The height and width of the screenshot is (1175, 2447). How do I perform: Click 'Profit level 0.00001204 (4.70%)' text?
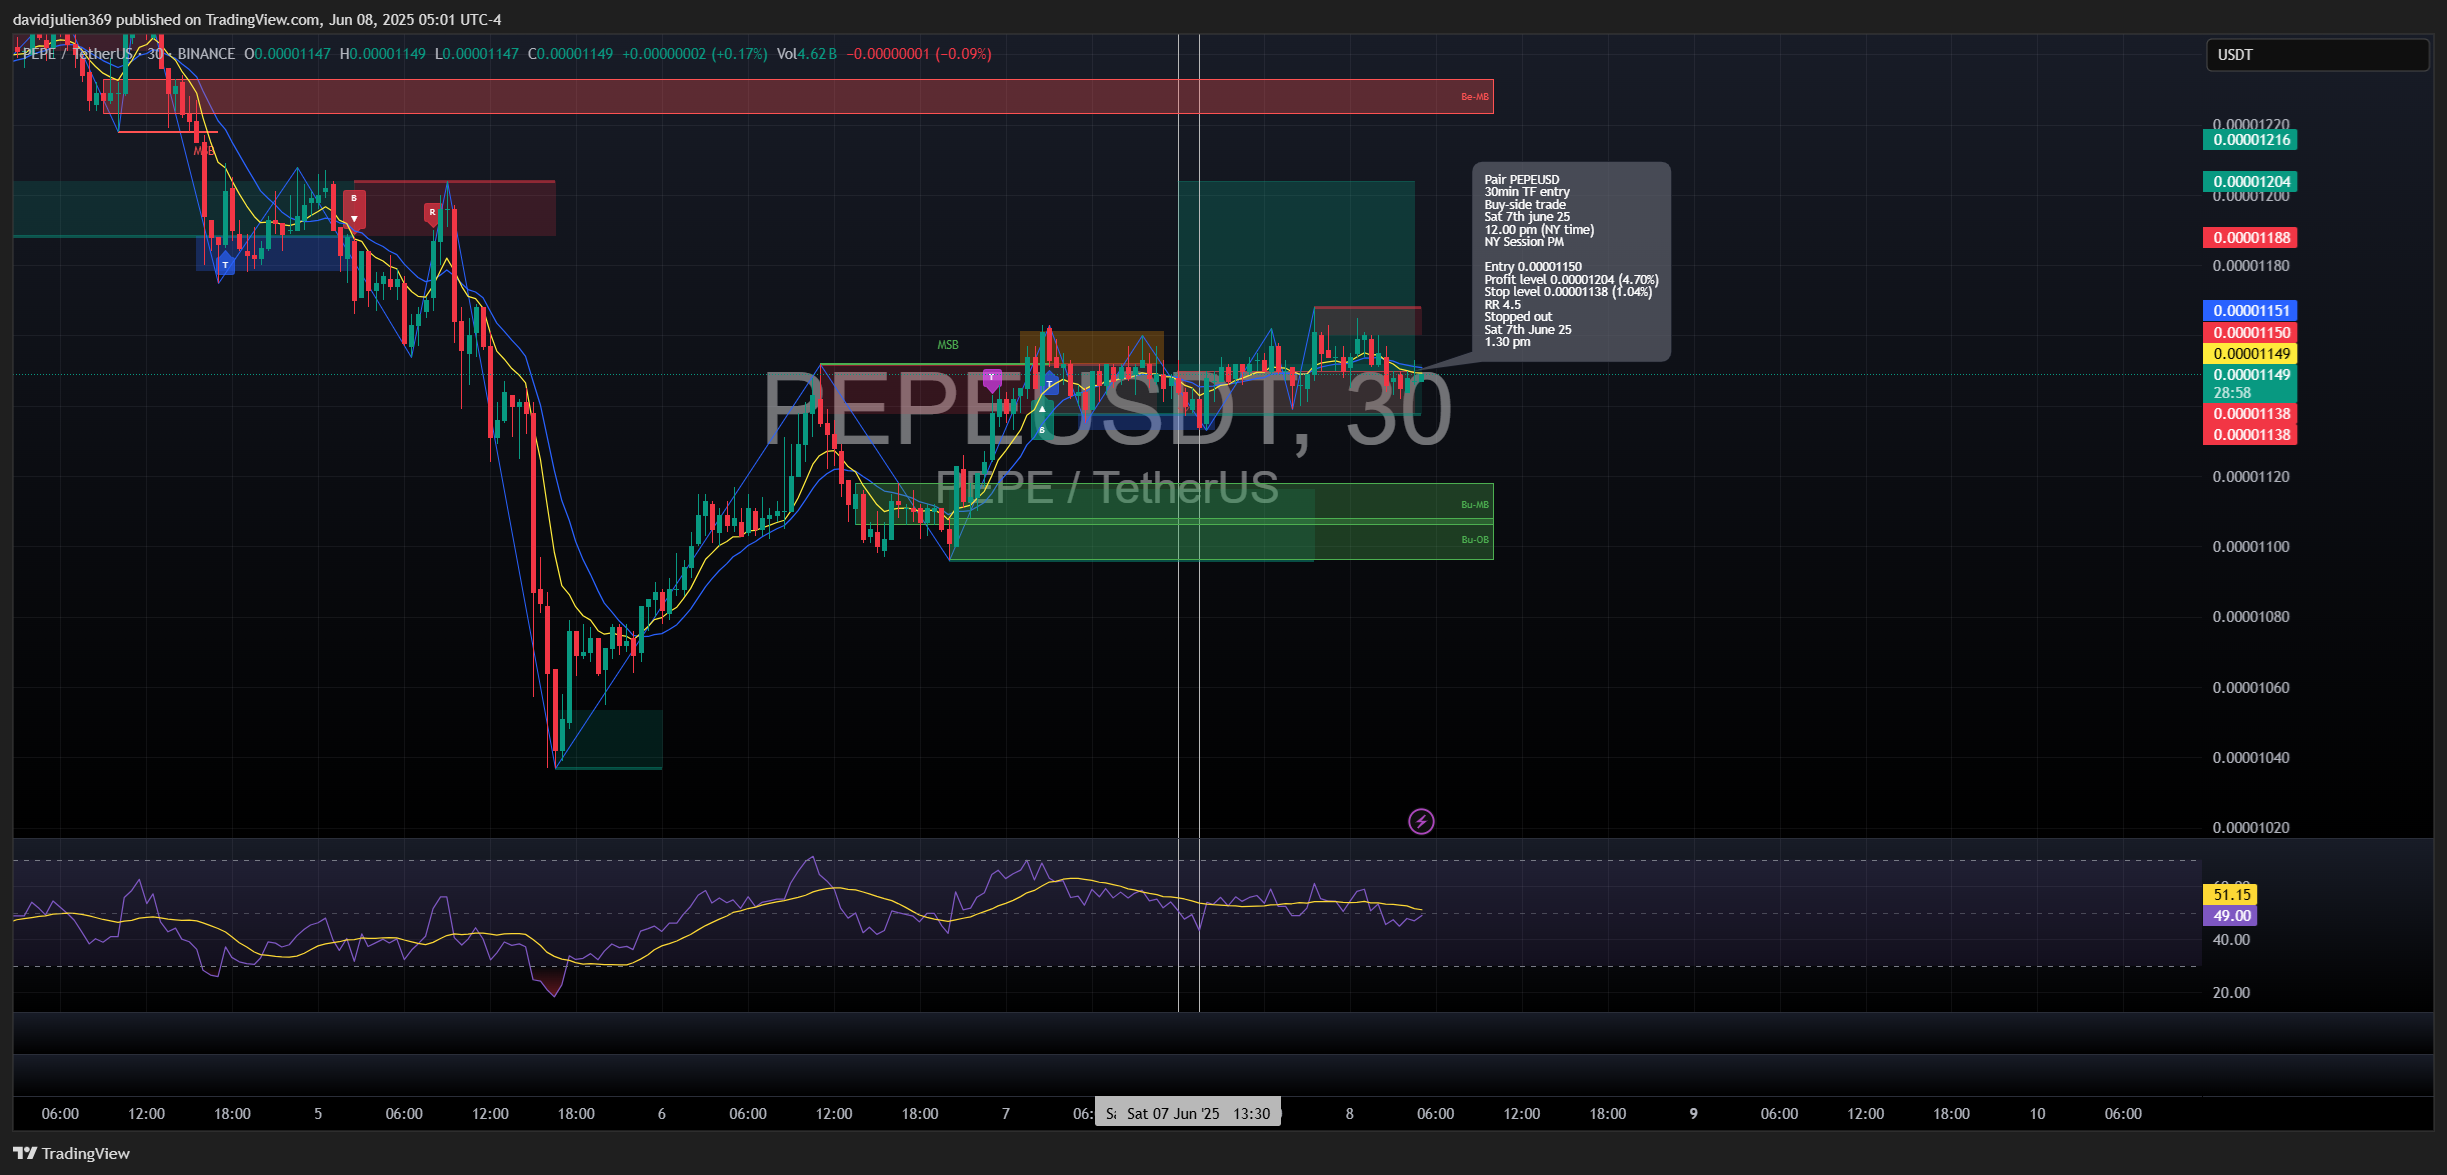point(1571,280)
